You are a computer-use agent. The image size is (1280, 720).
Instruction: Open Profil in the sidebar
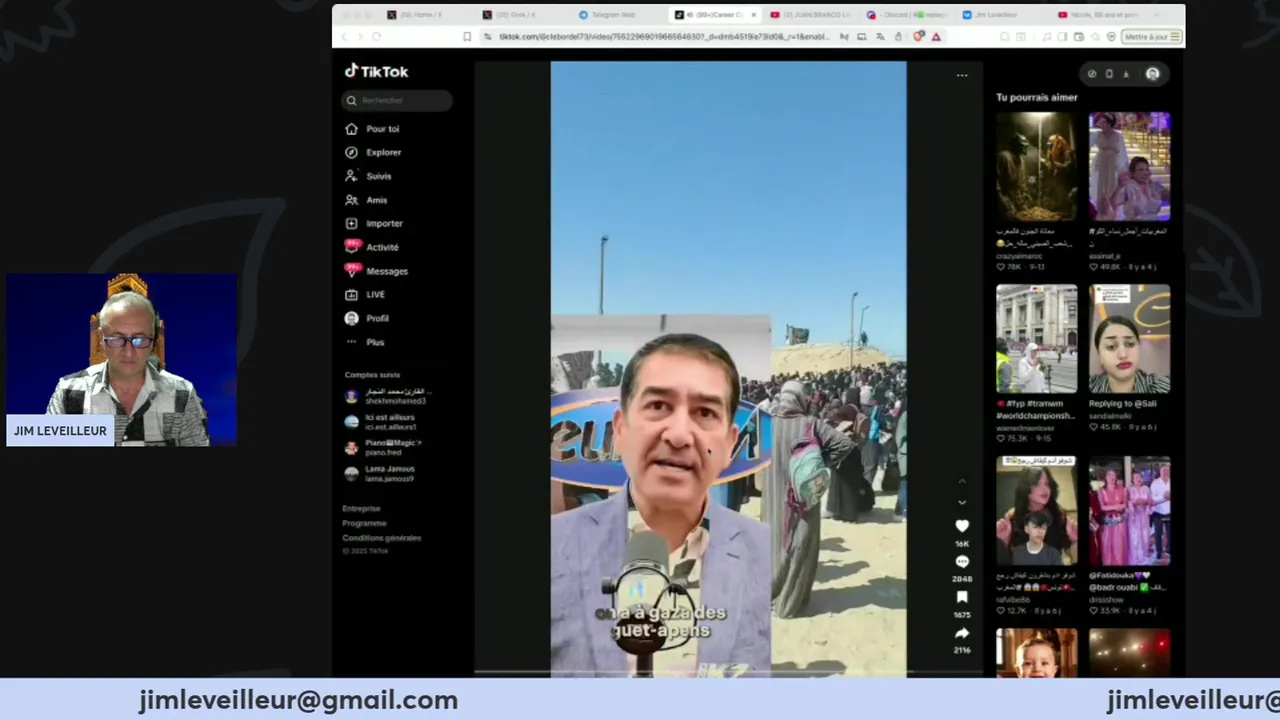367,318
